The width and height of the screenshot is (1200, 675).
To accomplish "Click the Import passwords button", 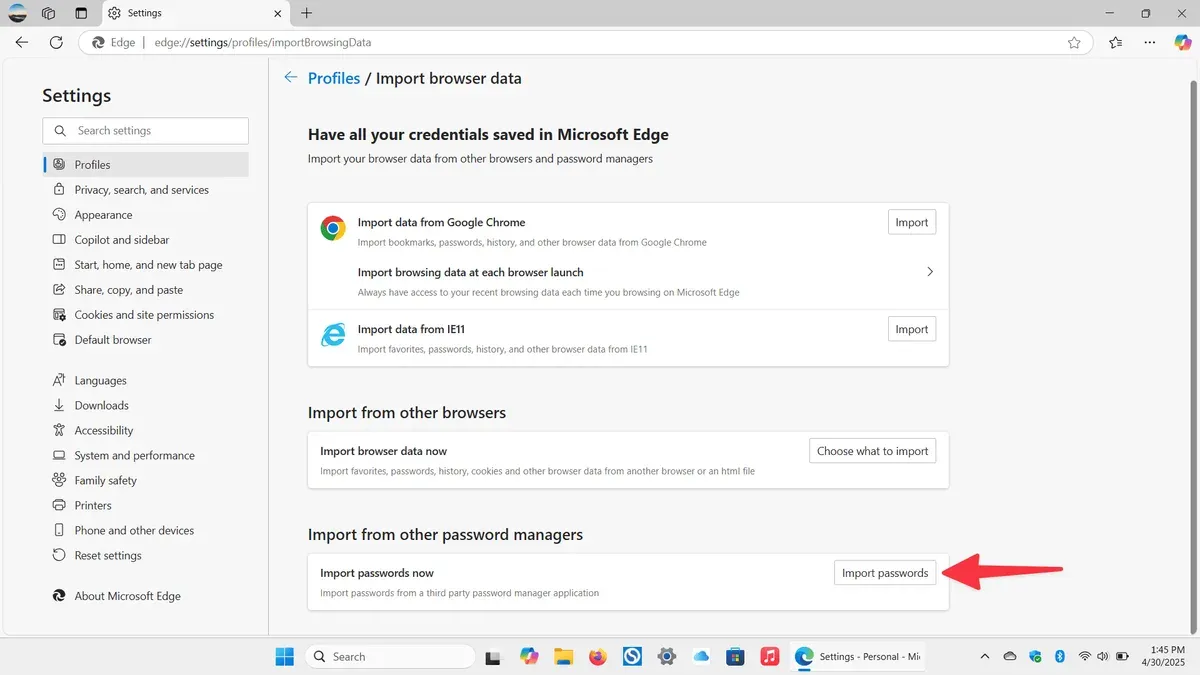I will (x=885, y=573).
